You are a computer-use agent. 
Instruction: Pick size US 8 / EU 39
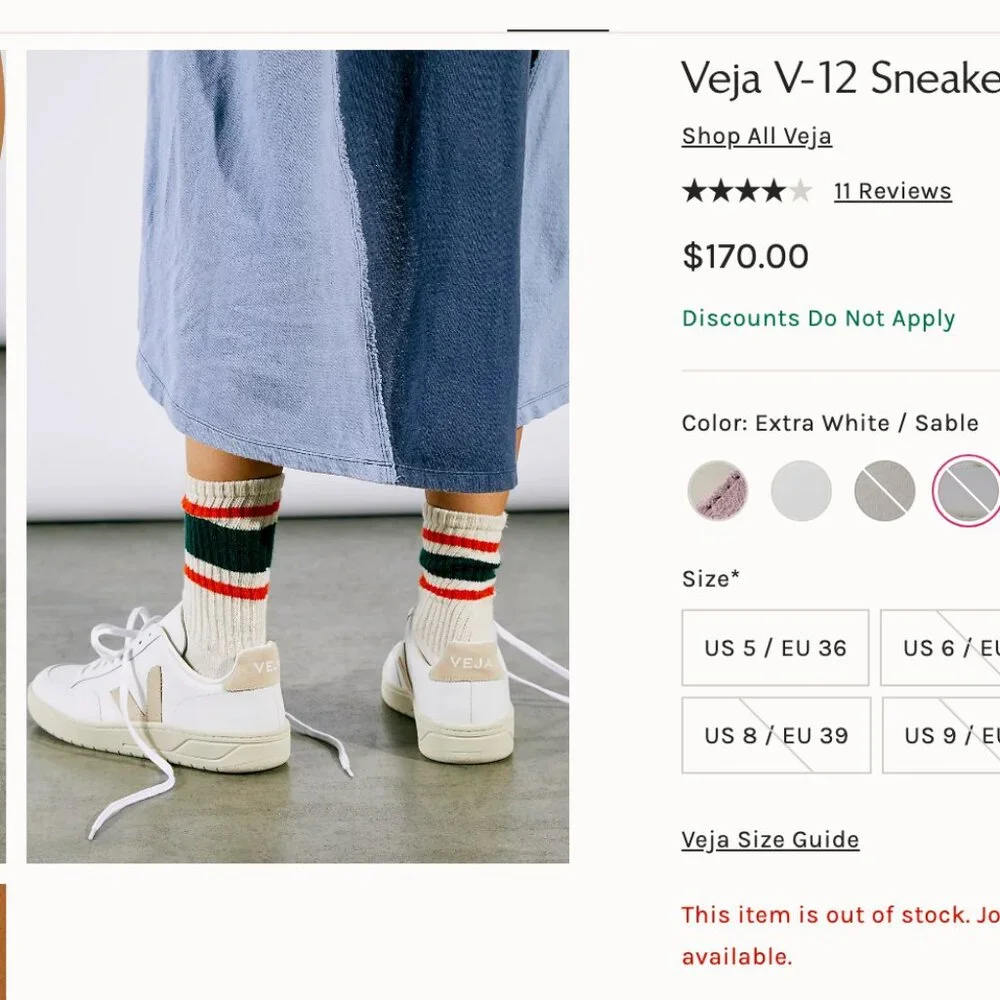(775, 736)
